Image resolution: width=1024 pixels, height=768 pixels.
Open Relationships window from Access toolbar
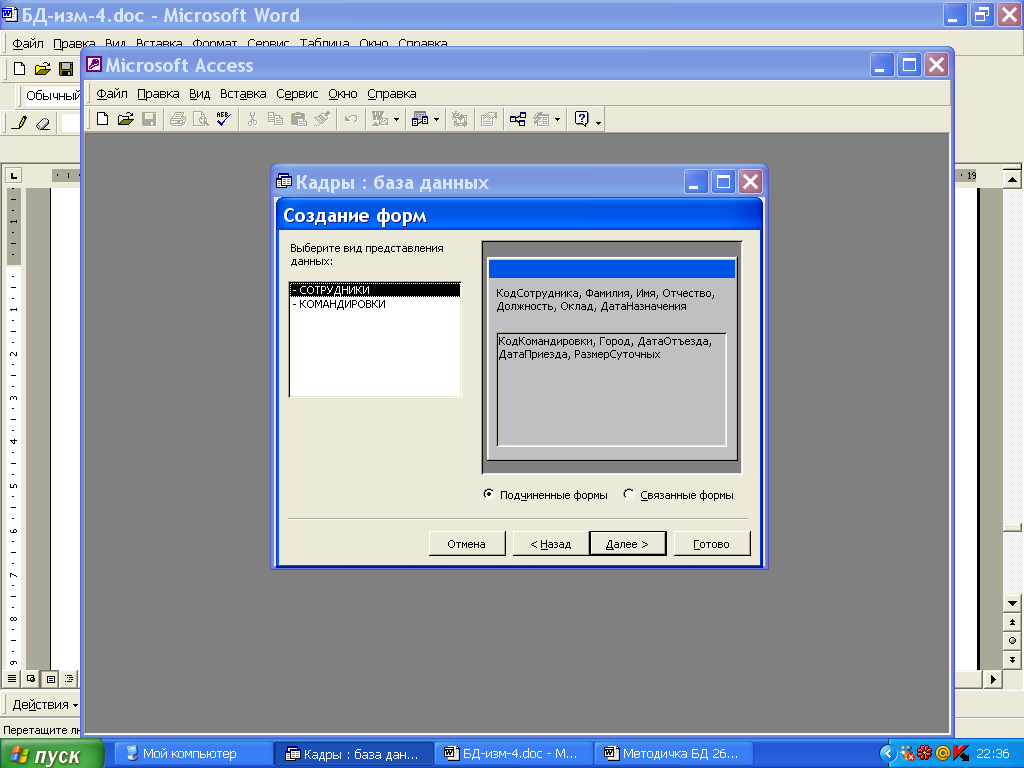click(518, 119)
